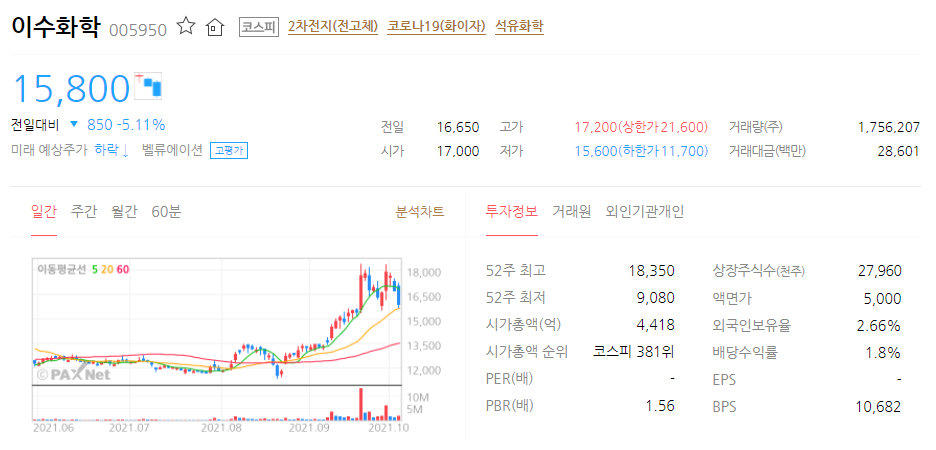Image resolution: width=936 pixels, height=450 pixels.
Task: Switch chart to 일간 tab
Action: pyautogui.click(x=44, y=211)
